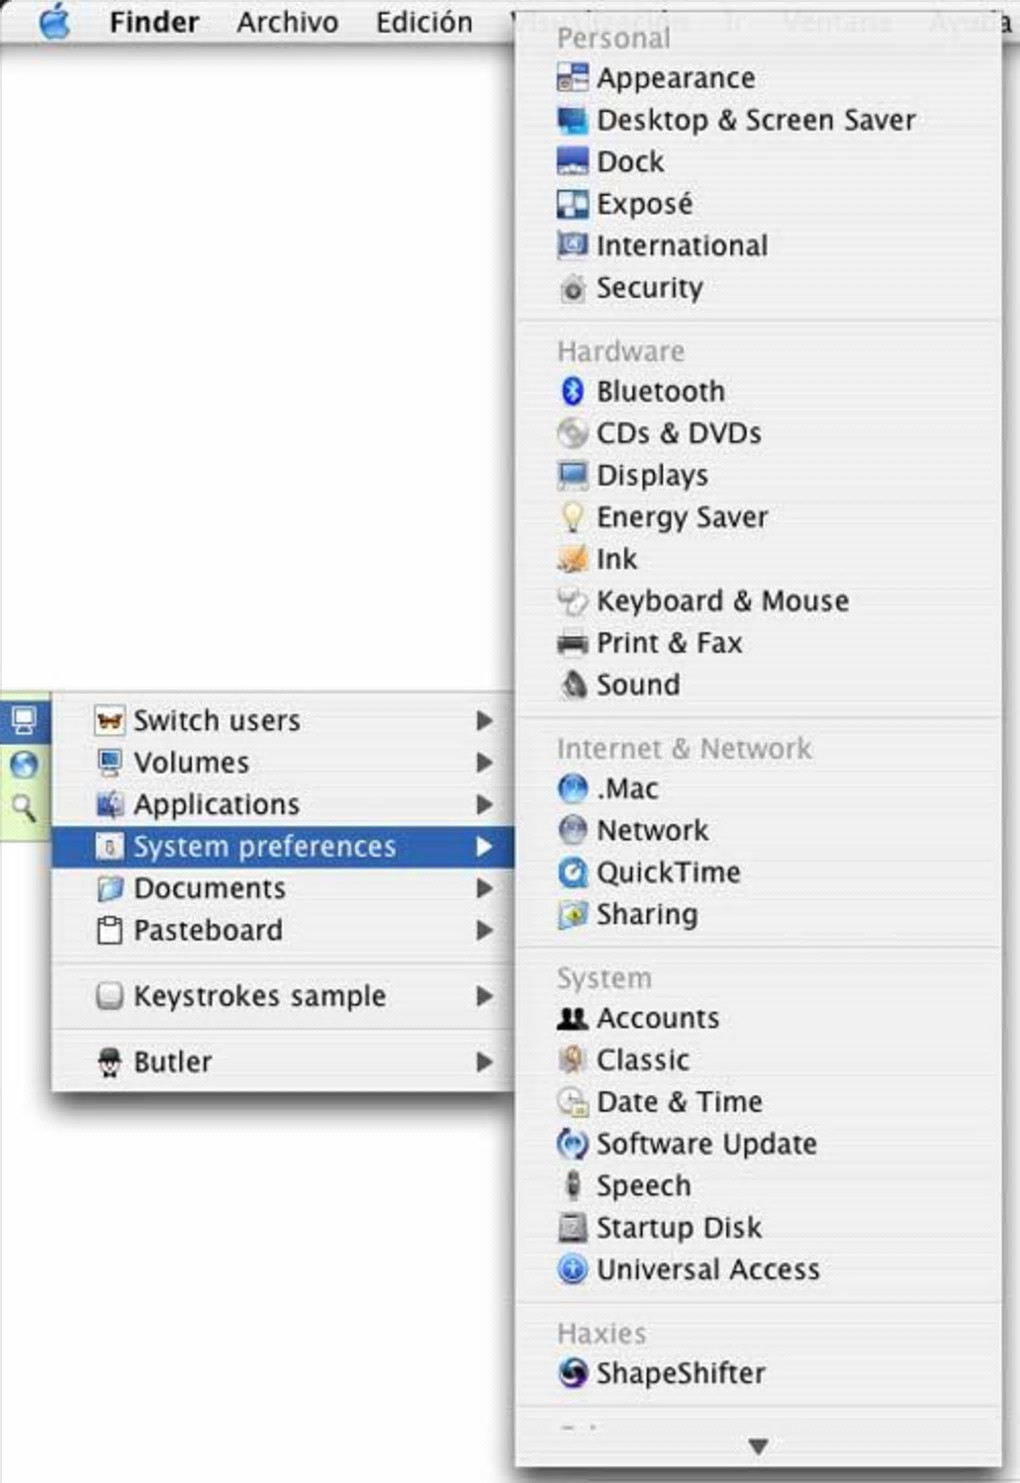
Task: Open the Archivo menu
Action: click(x=287, y=22)
